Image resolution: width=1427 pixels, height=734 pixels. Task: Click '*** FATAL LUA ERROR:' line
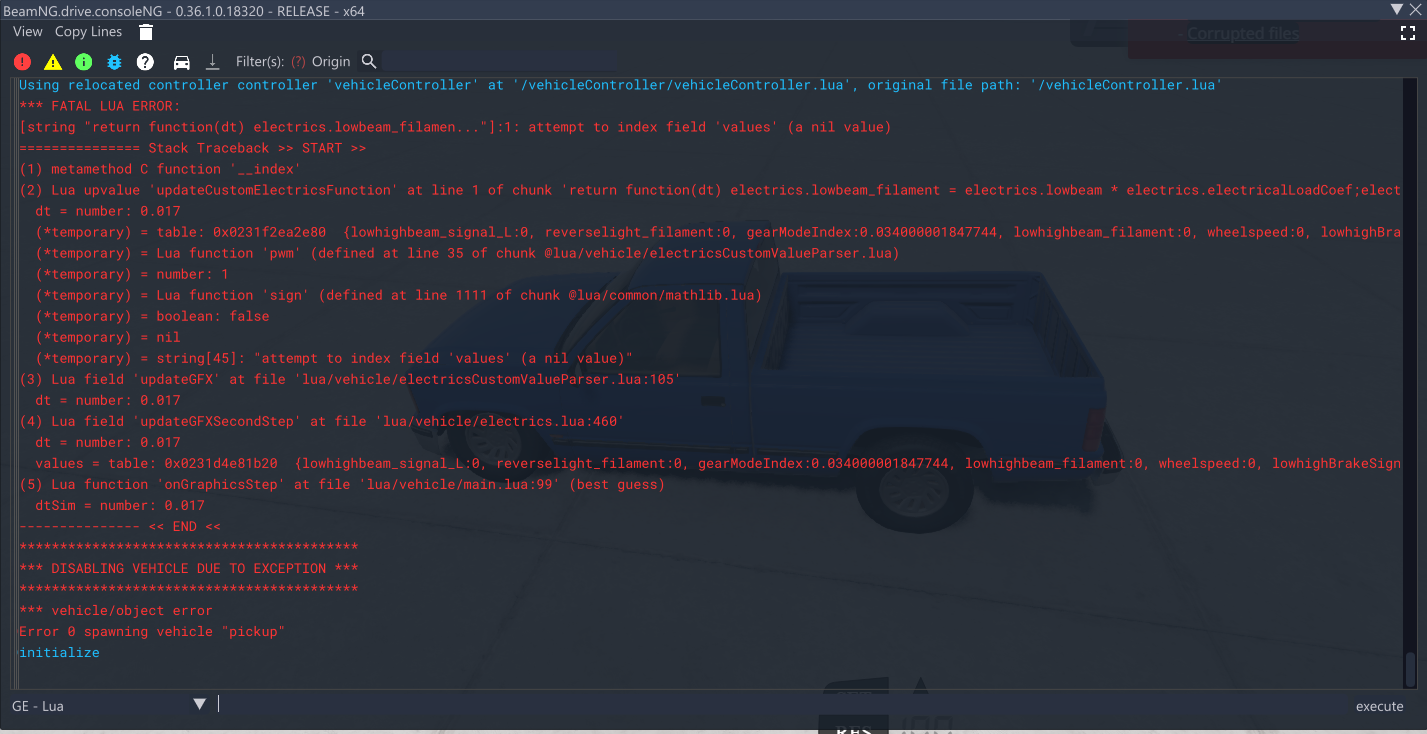[99, 106]
